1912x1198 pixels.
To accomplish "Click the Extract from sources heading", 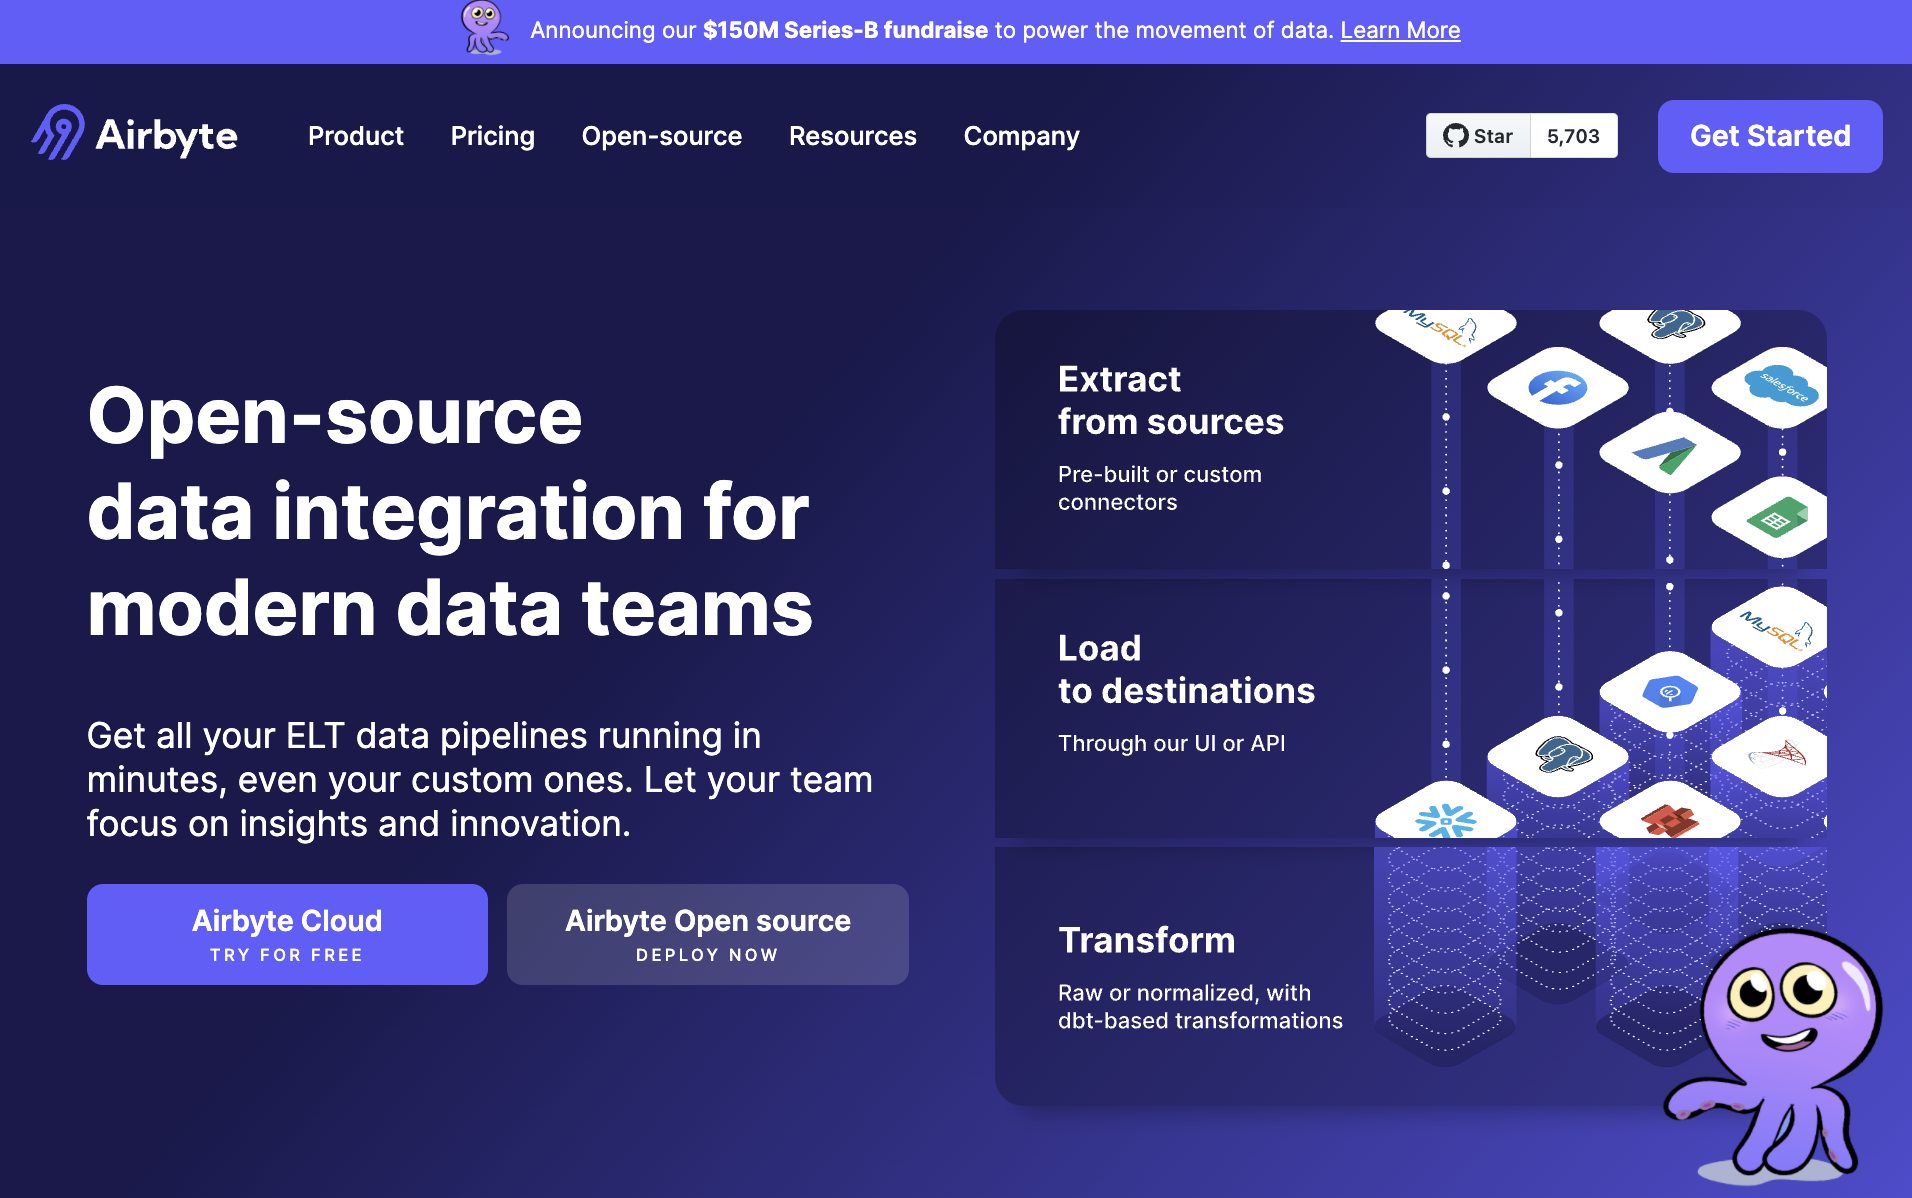I will pos(1171,400).
